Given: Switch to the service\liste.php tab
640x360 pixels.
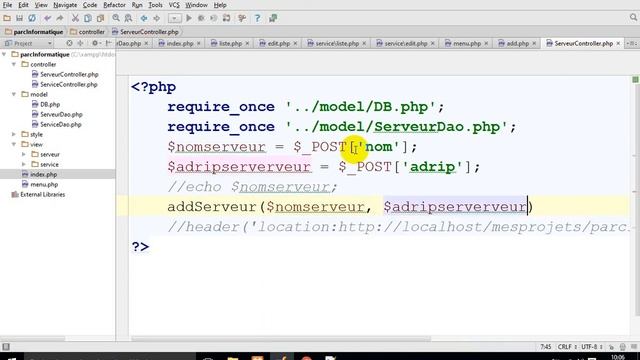Looking at the screenshot, I should [337, 43].
